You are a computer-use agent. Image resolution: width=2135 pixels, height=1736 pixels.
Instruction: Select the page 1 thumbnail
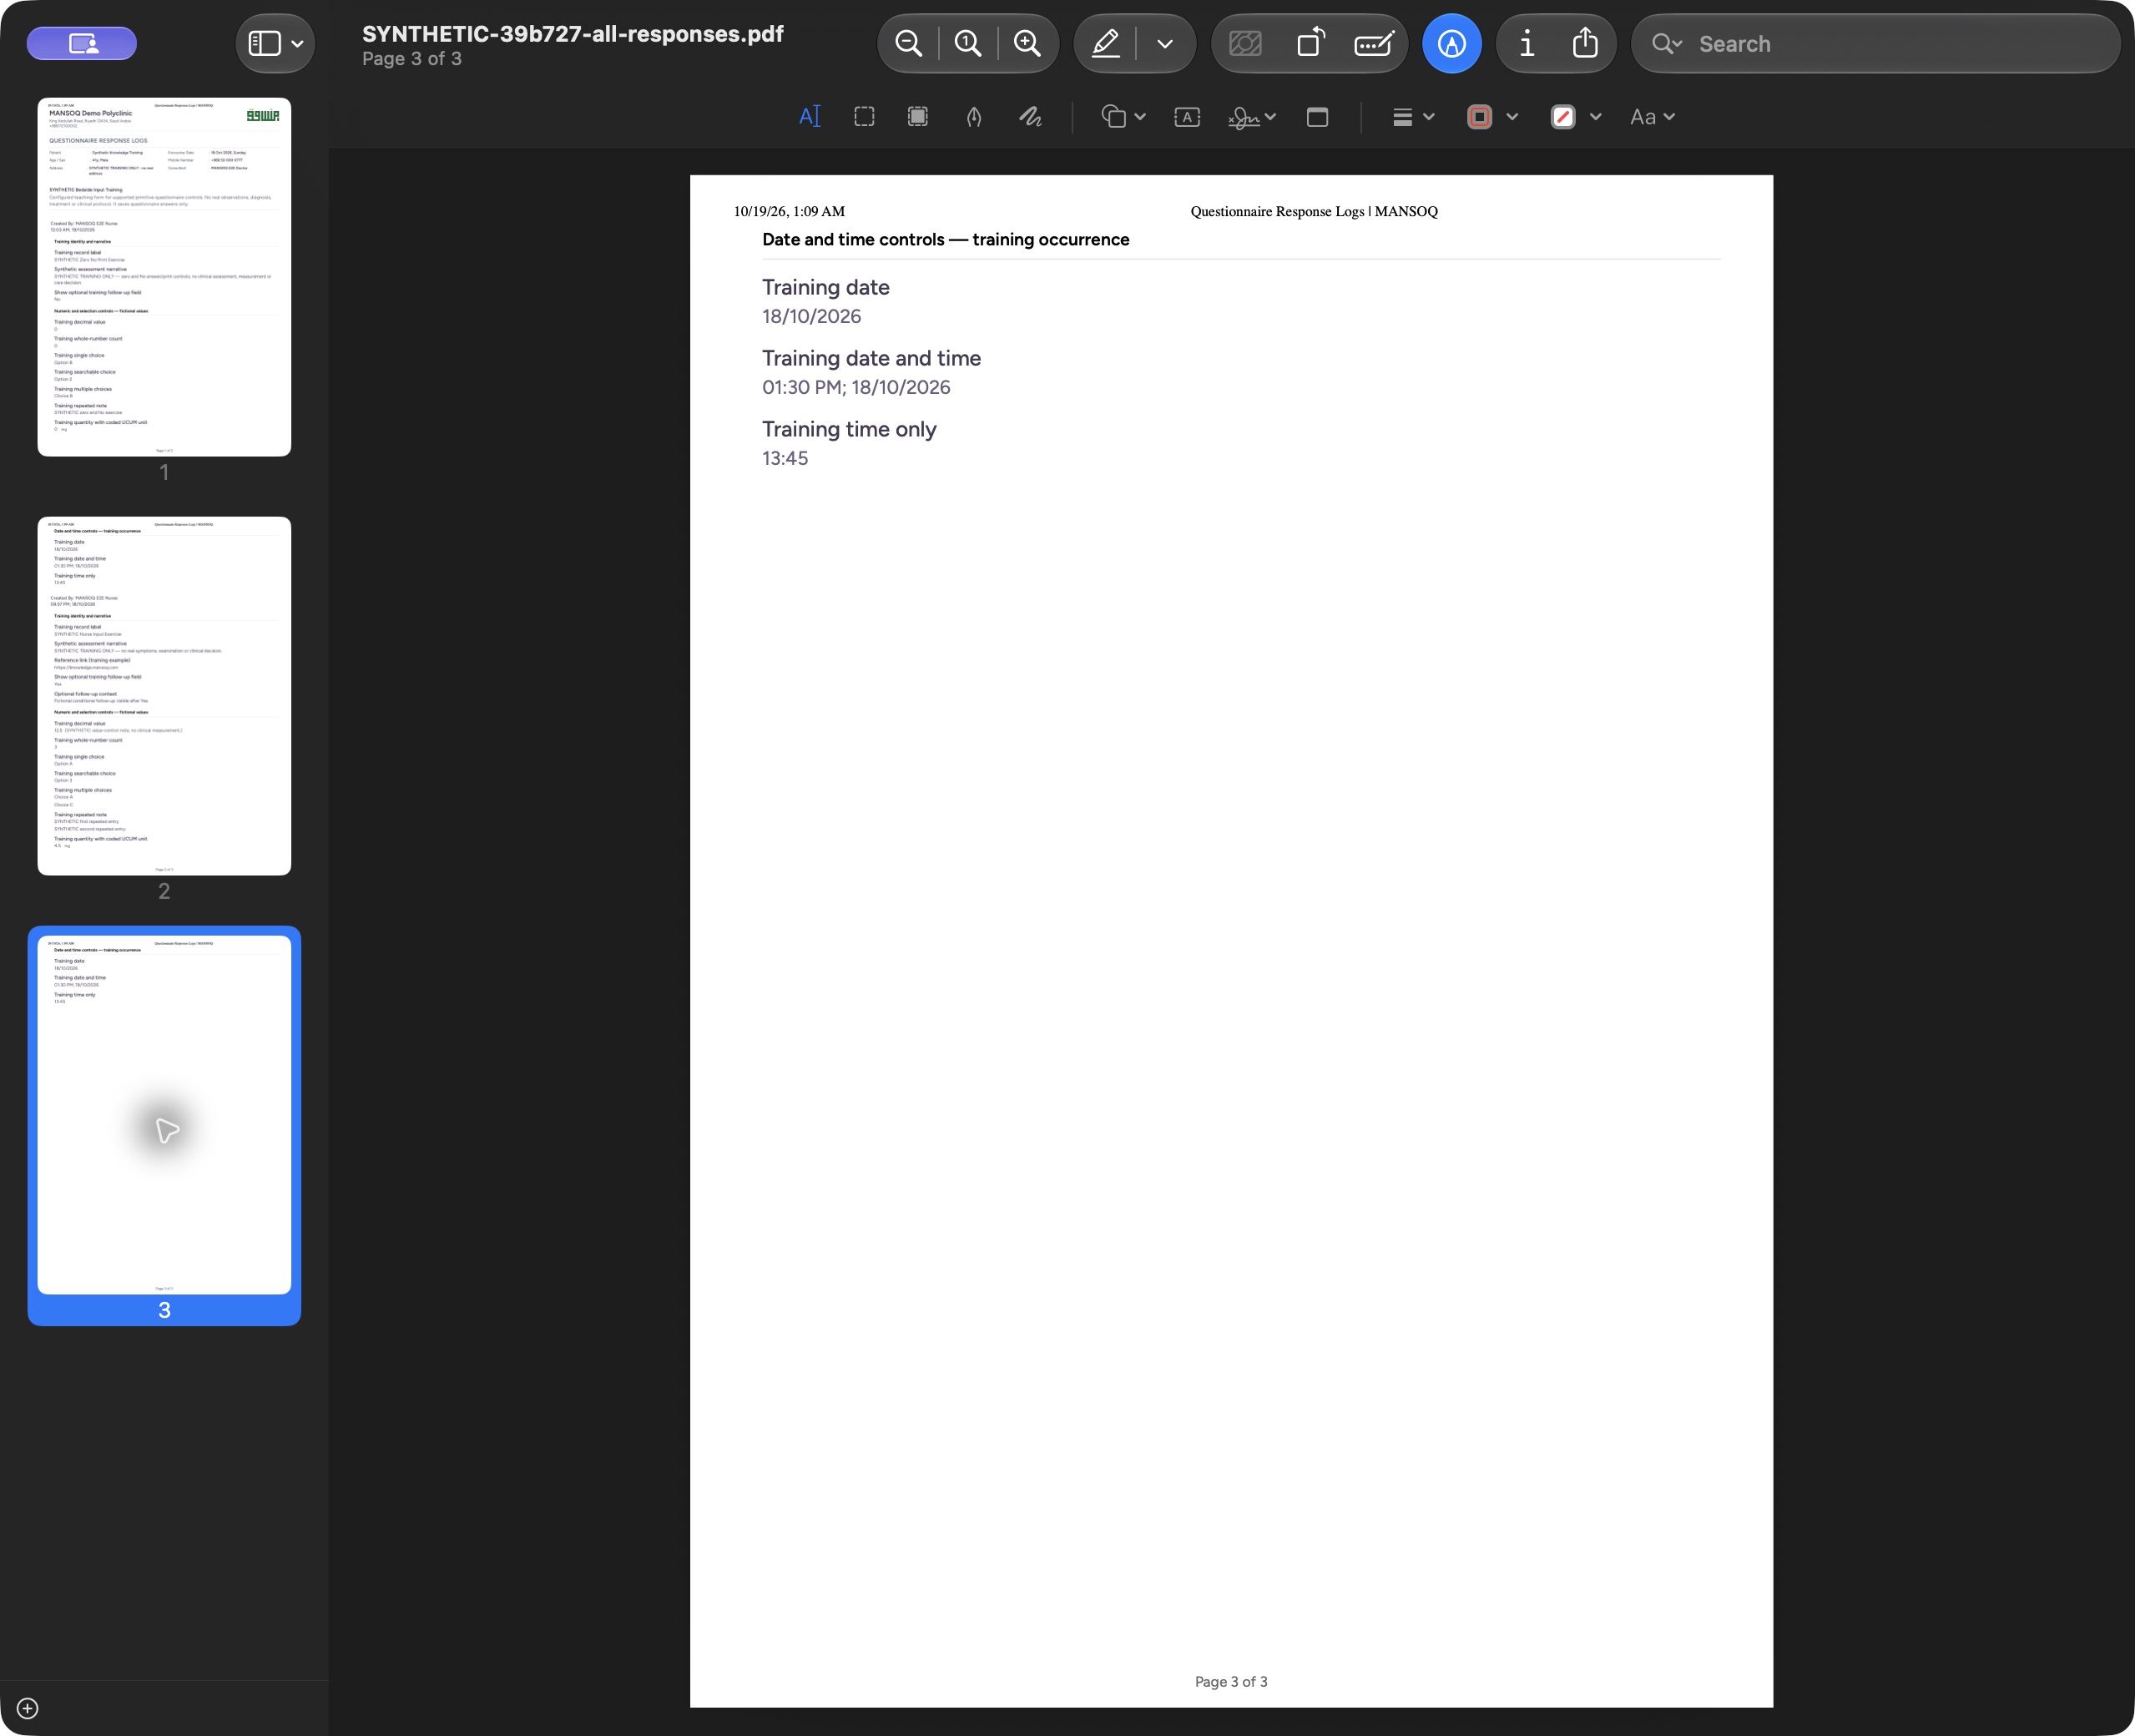(164, 277)
